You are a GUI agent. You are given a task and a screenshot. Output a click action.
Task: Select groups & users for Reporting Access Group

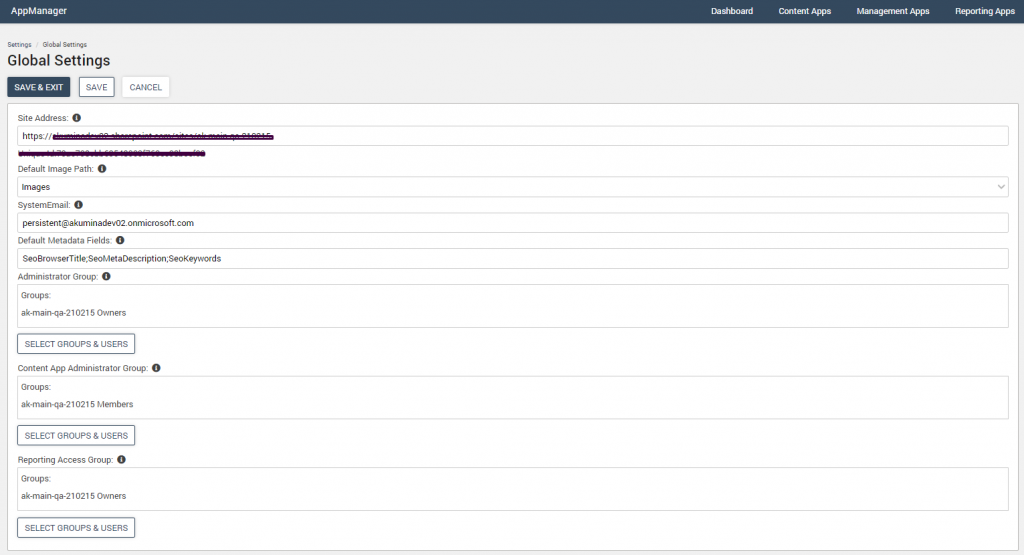coord(76,528)
